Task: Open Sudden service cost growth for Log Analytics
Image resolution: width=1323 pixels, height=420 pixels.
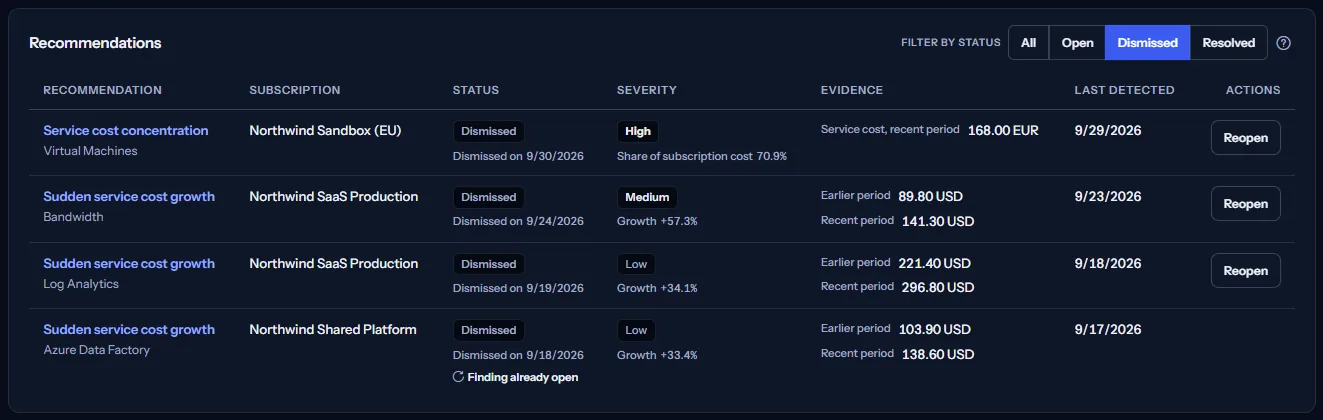Action: pyautogui.click(x=129, y=264)
